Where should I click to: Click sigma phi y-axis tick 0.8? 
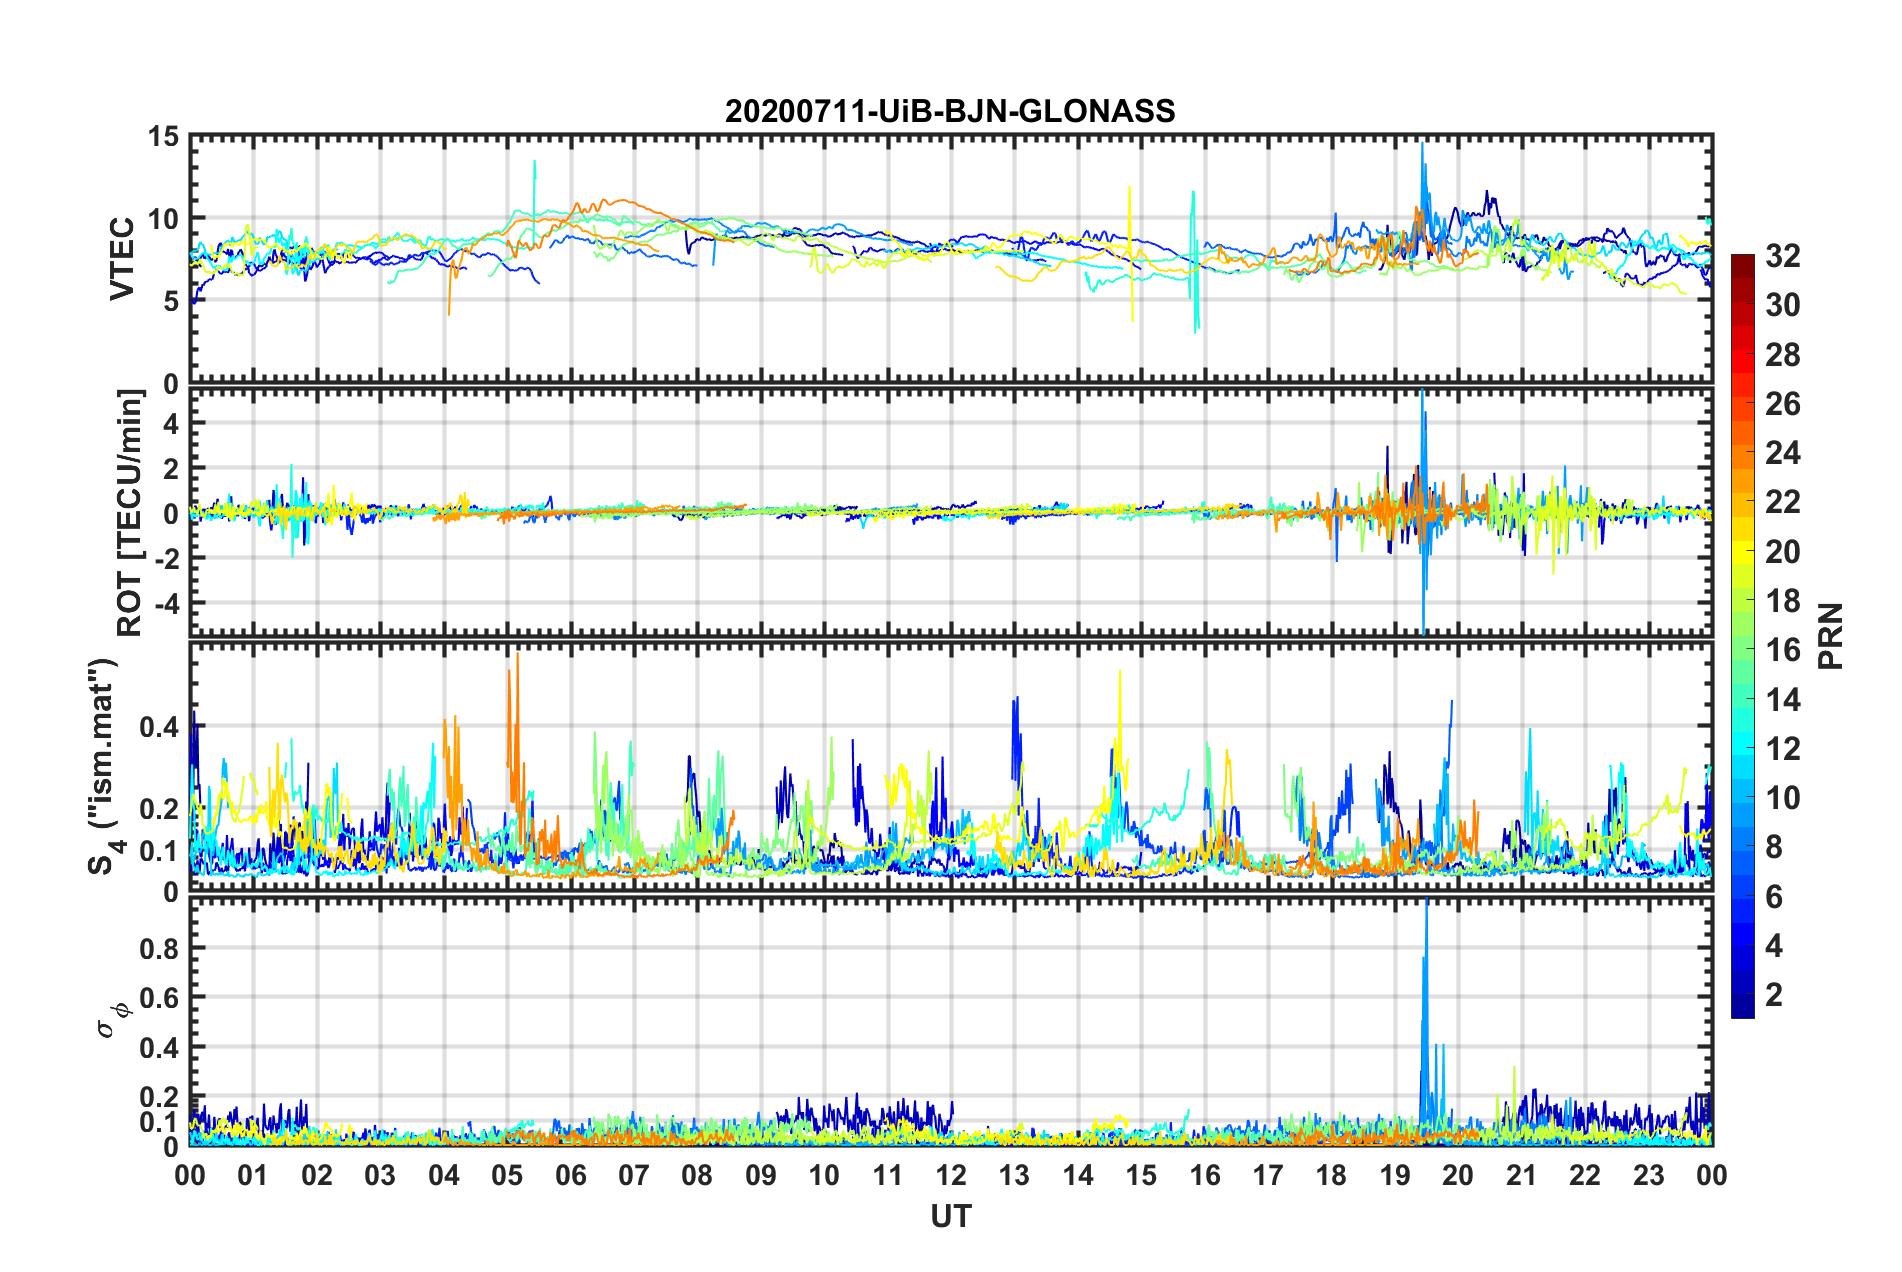point(159,947)
